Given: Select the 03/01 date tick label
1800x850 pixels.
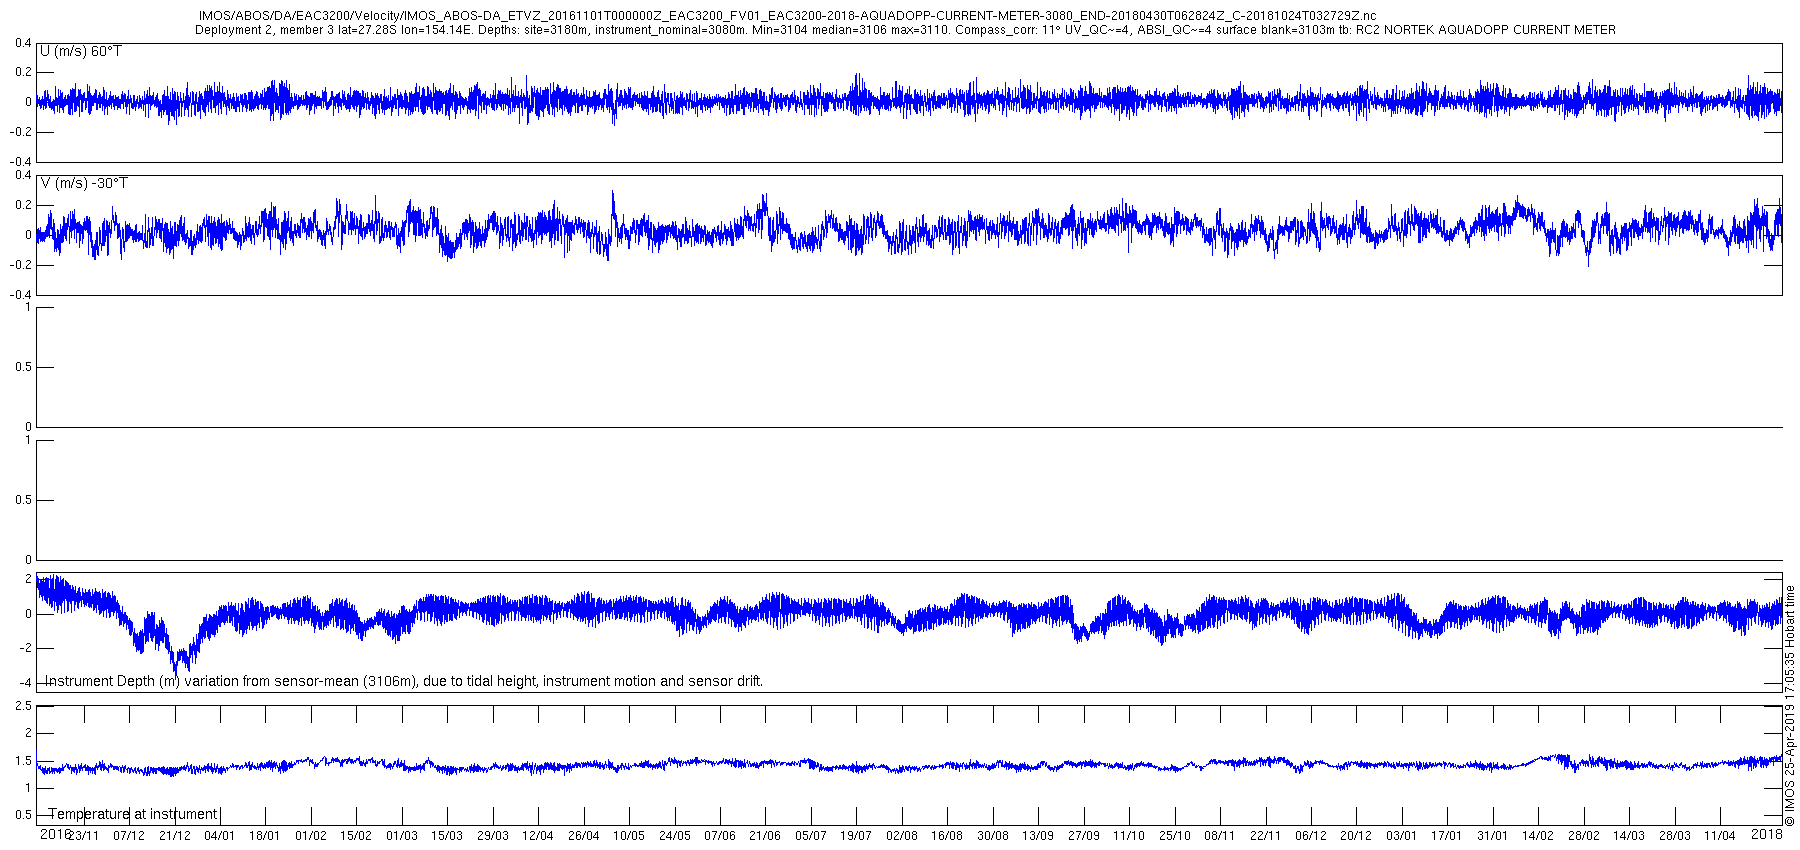Looking at the screenshot, I should (1402, 836).
